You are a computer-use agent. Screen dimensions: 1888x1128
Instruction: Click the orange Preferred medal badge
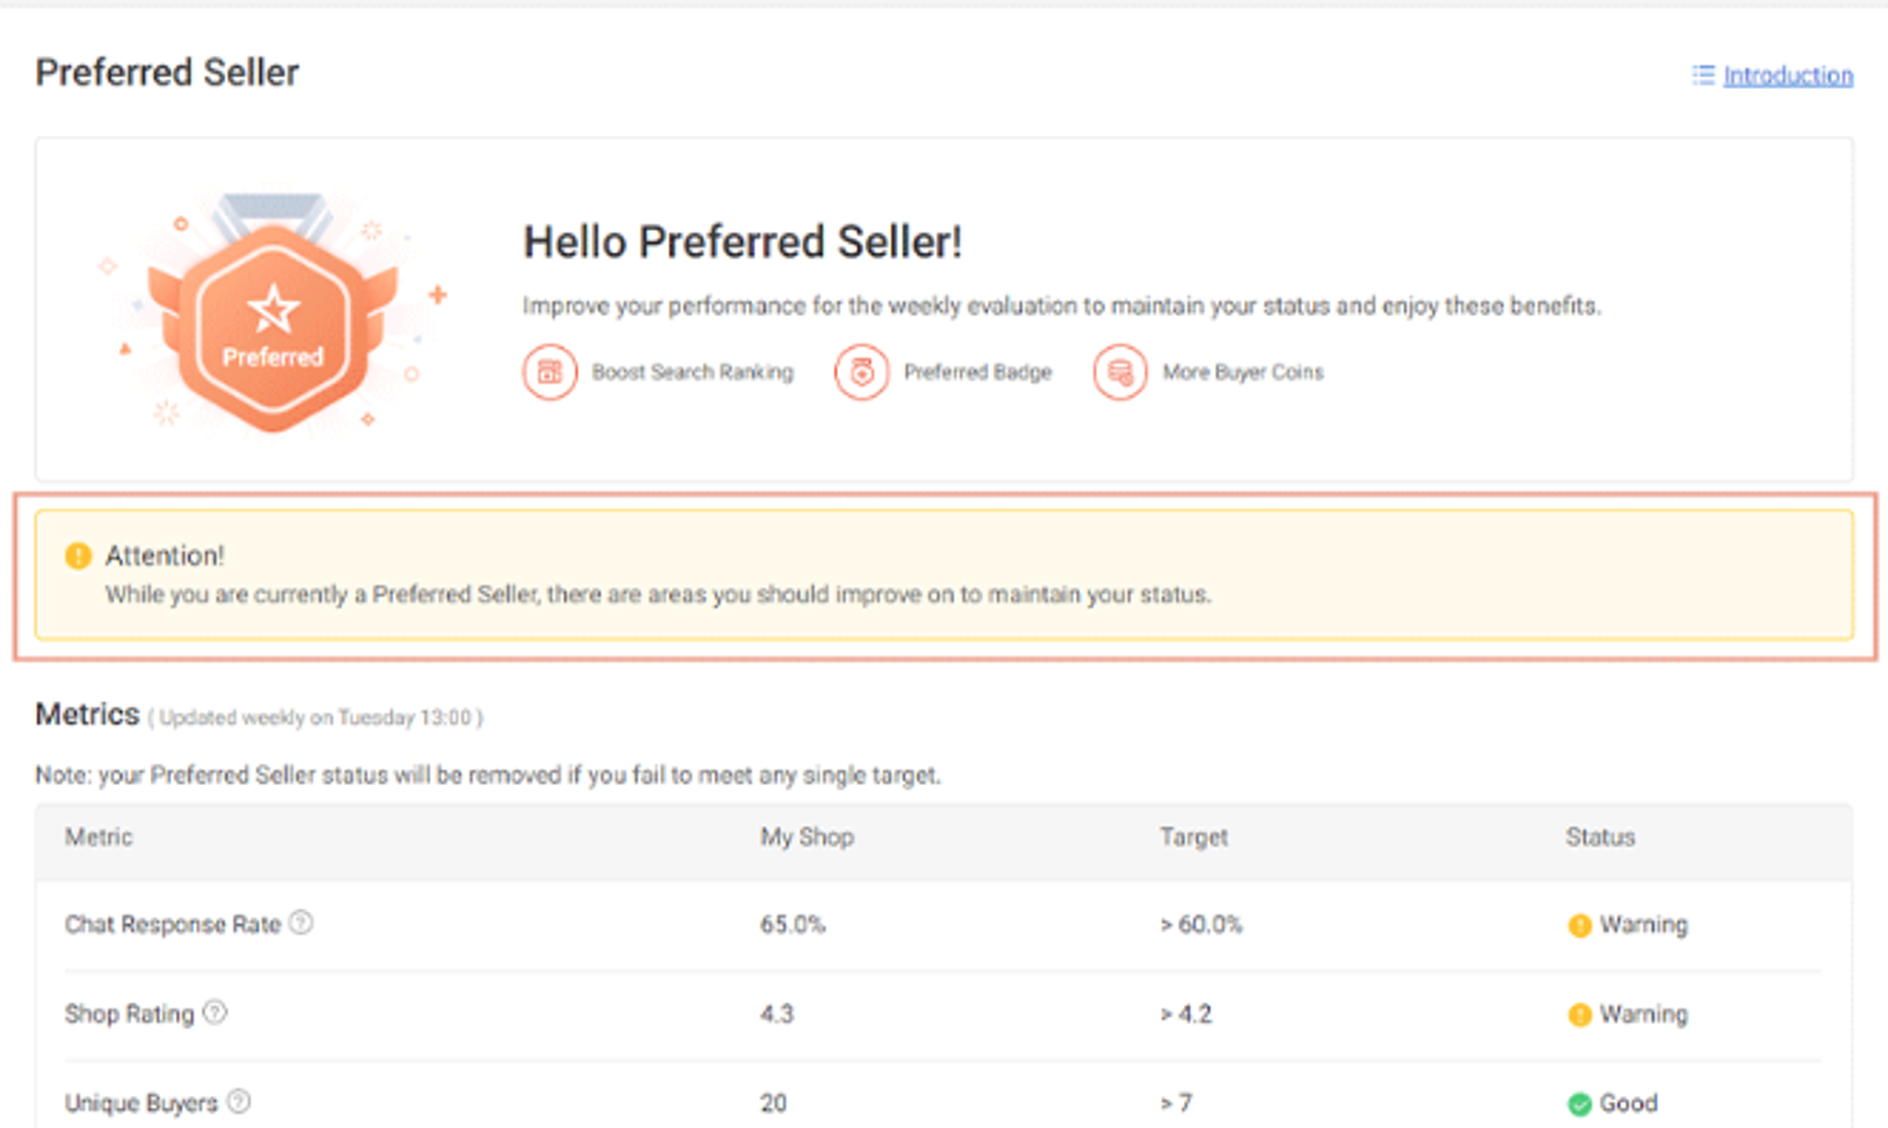point(273,320)
